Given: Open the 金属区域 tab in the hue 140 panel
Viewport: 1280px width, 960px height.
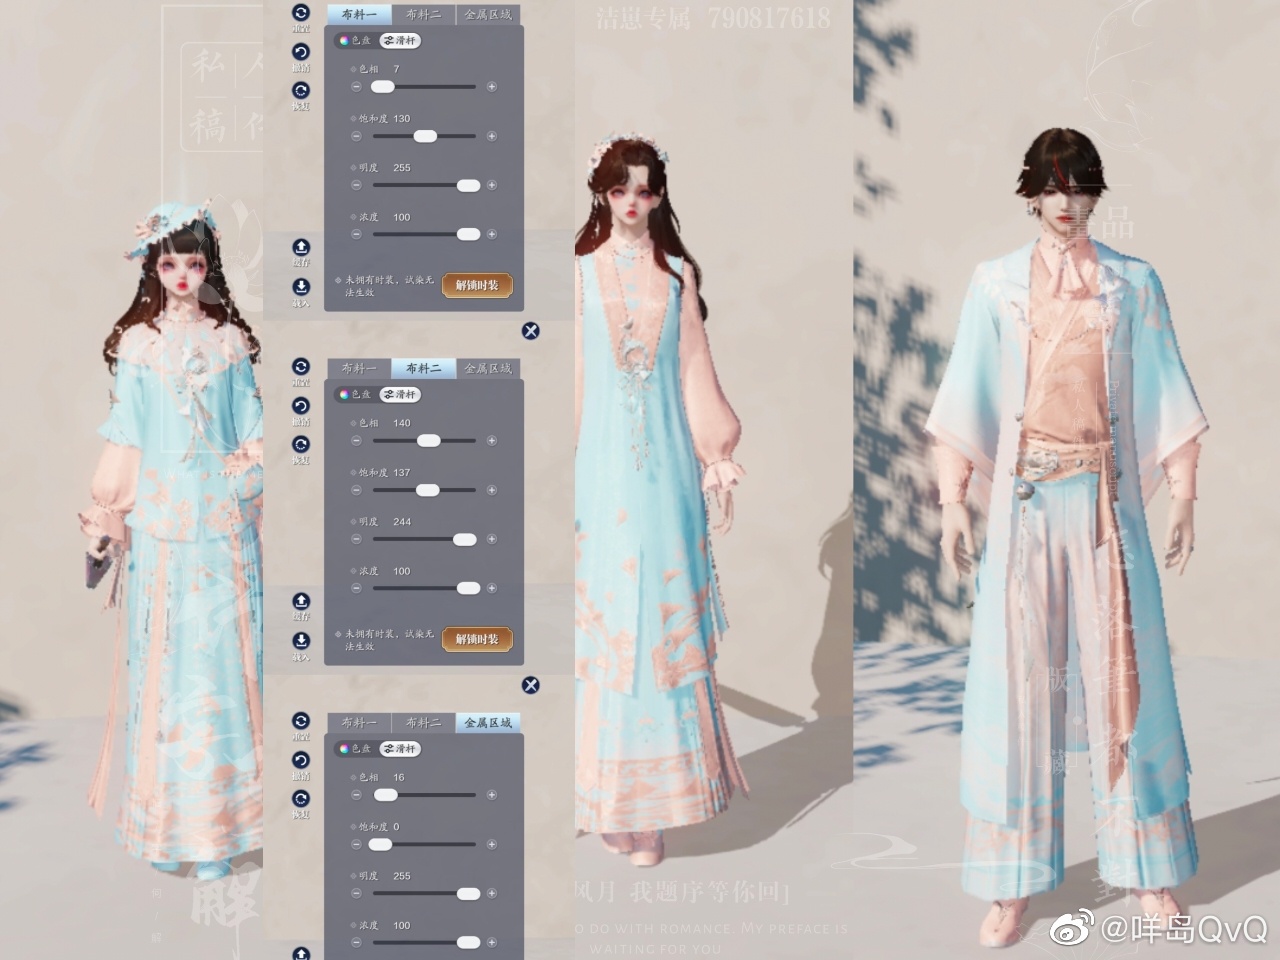Looking at the screenshot, I should click(487, 368).
